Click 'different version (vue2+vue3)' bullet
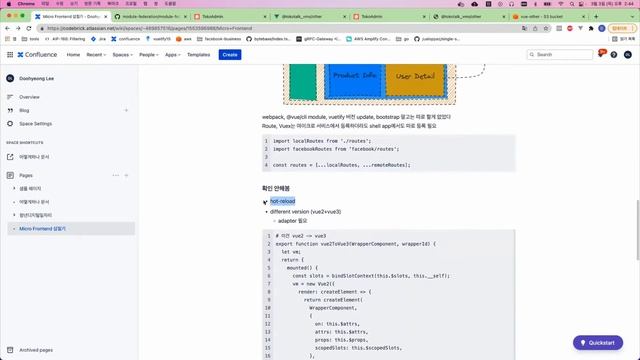Viewport: 640px width, 360px height. (305, 212)
